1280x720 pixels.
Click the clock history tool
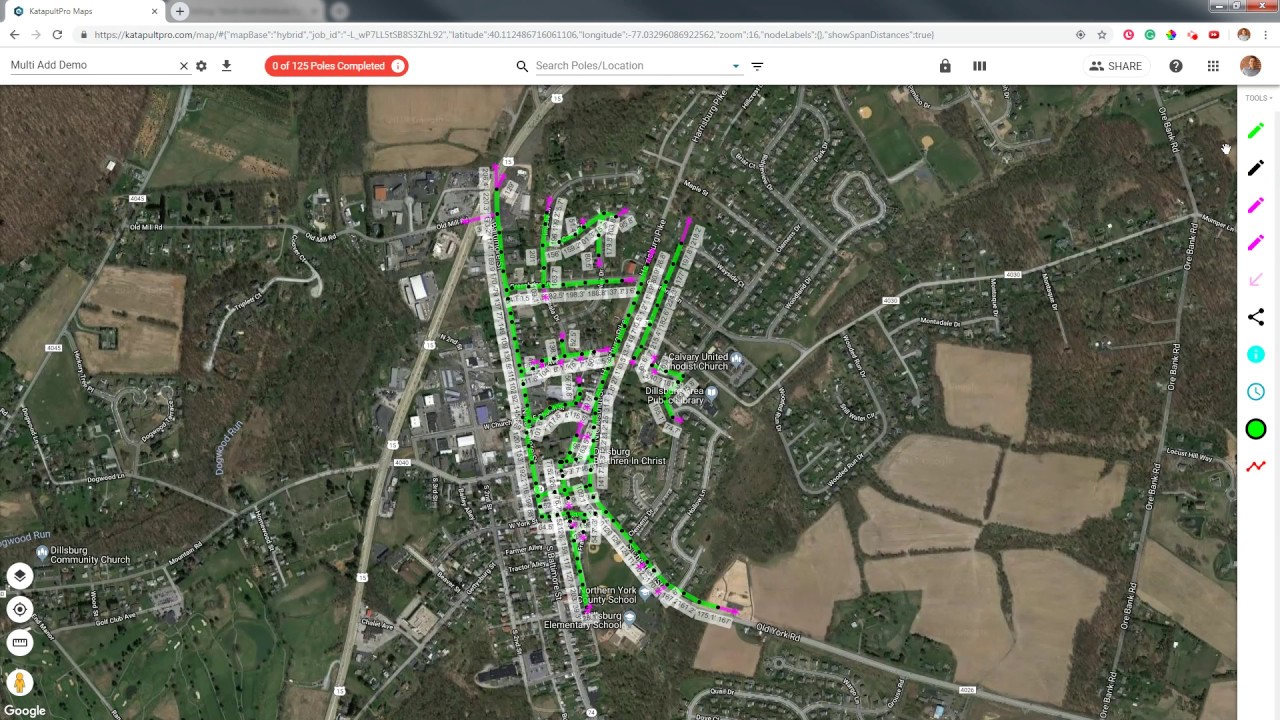click(x=1256, y=392)
